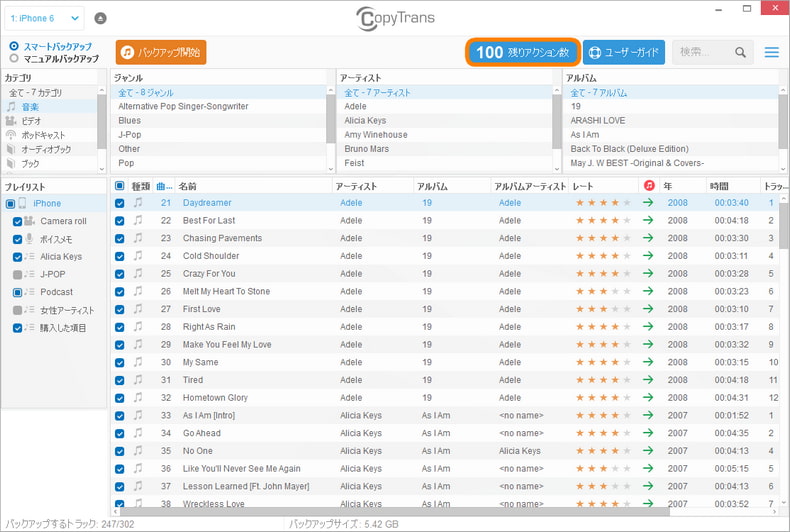Click the Audiobook category icon
Viewport: 790px width, 532px height.
tap(11, 149)
